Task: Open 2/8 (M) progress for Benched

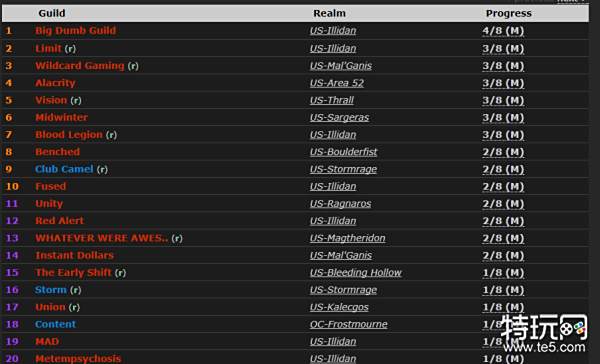Action: pos(503,152)
